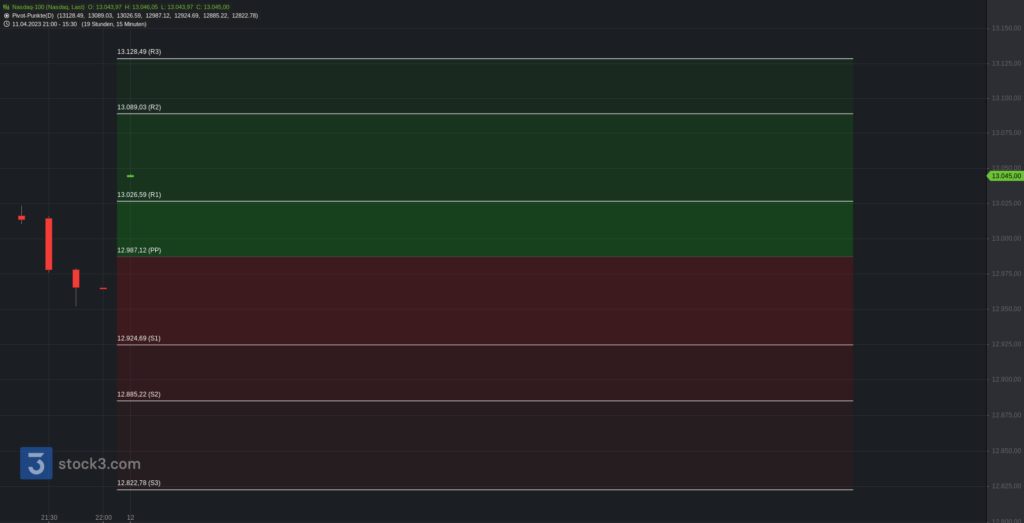The height and width of the screenshot is (523, 1024).
Task: Select the pivot point label 12.987,12 (PP)
Action: [139, 250]
